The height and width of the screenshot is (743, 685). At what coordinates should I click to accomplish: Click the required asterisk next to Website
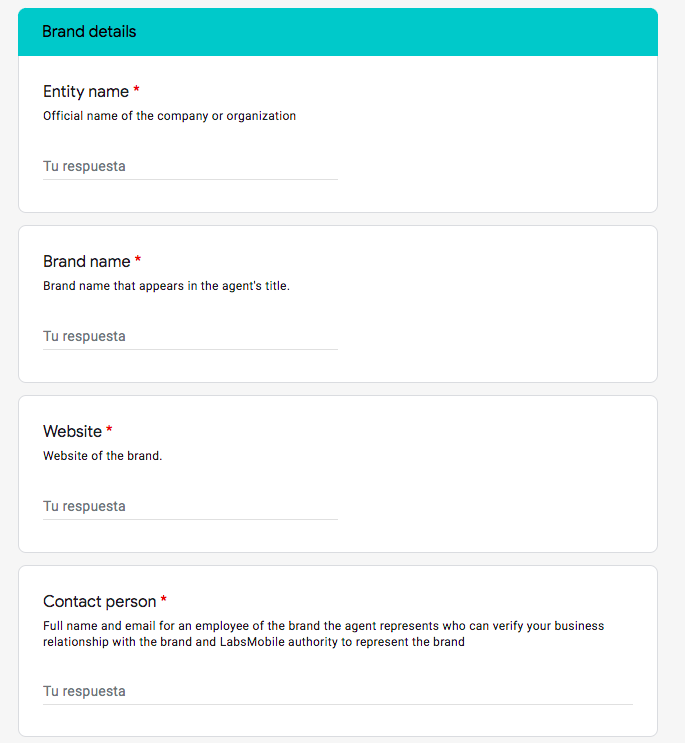pos(109,429)
